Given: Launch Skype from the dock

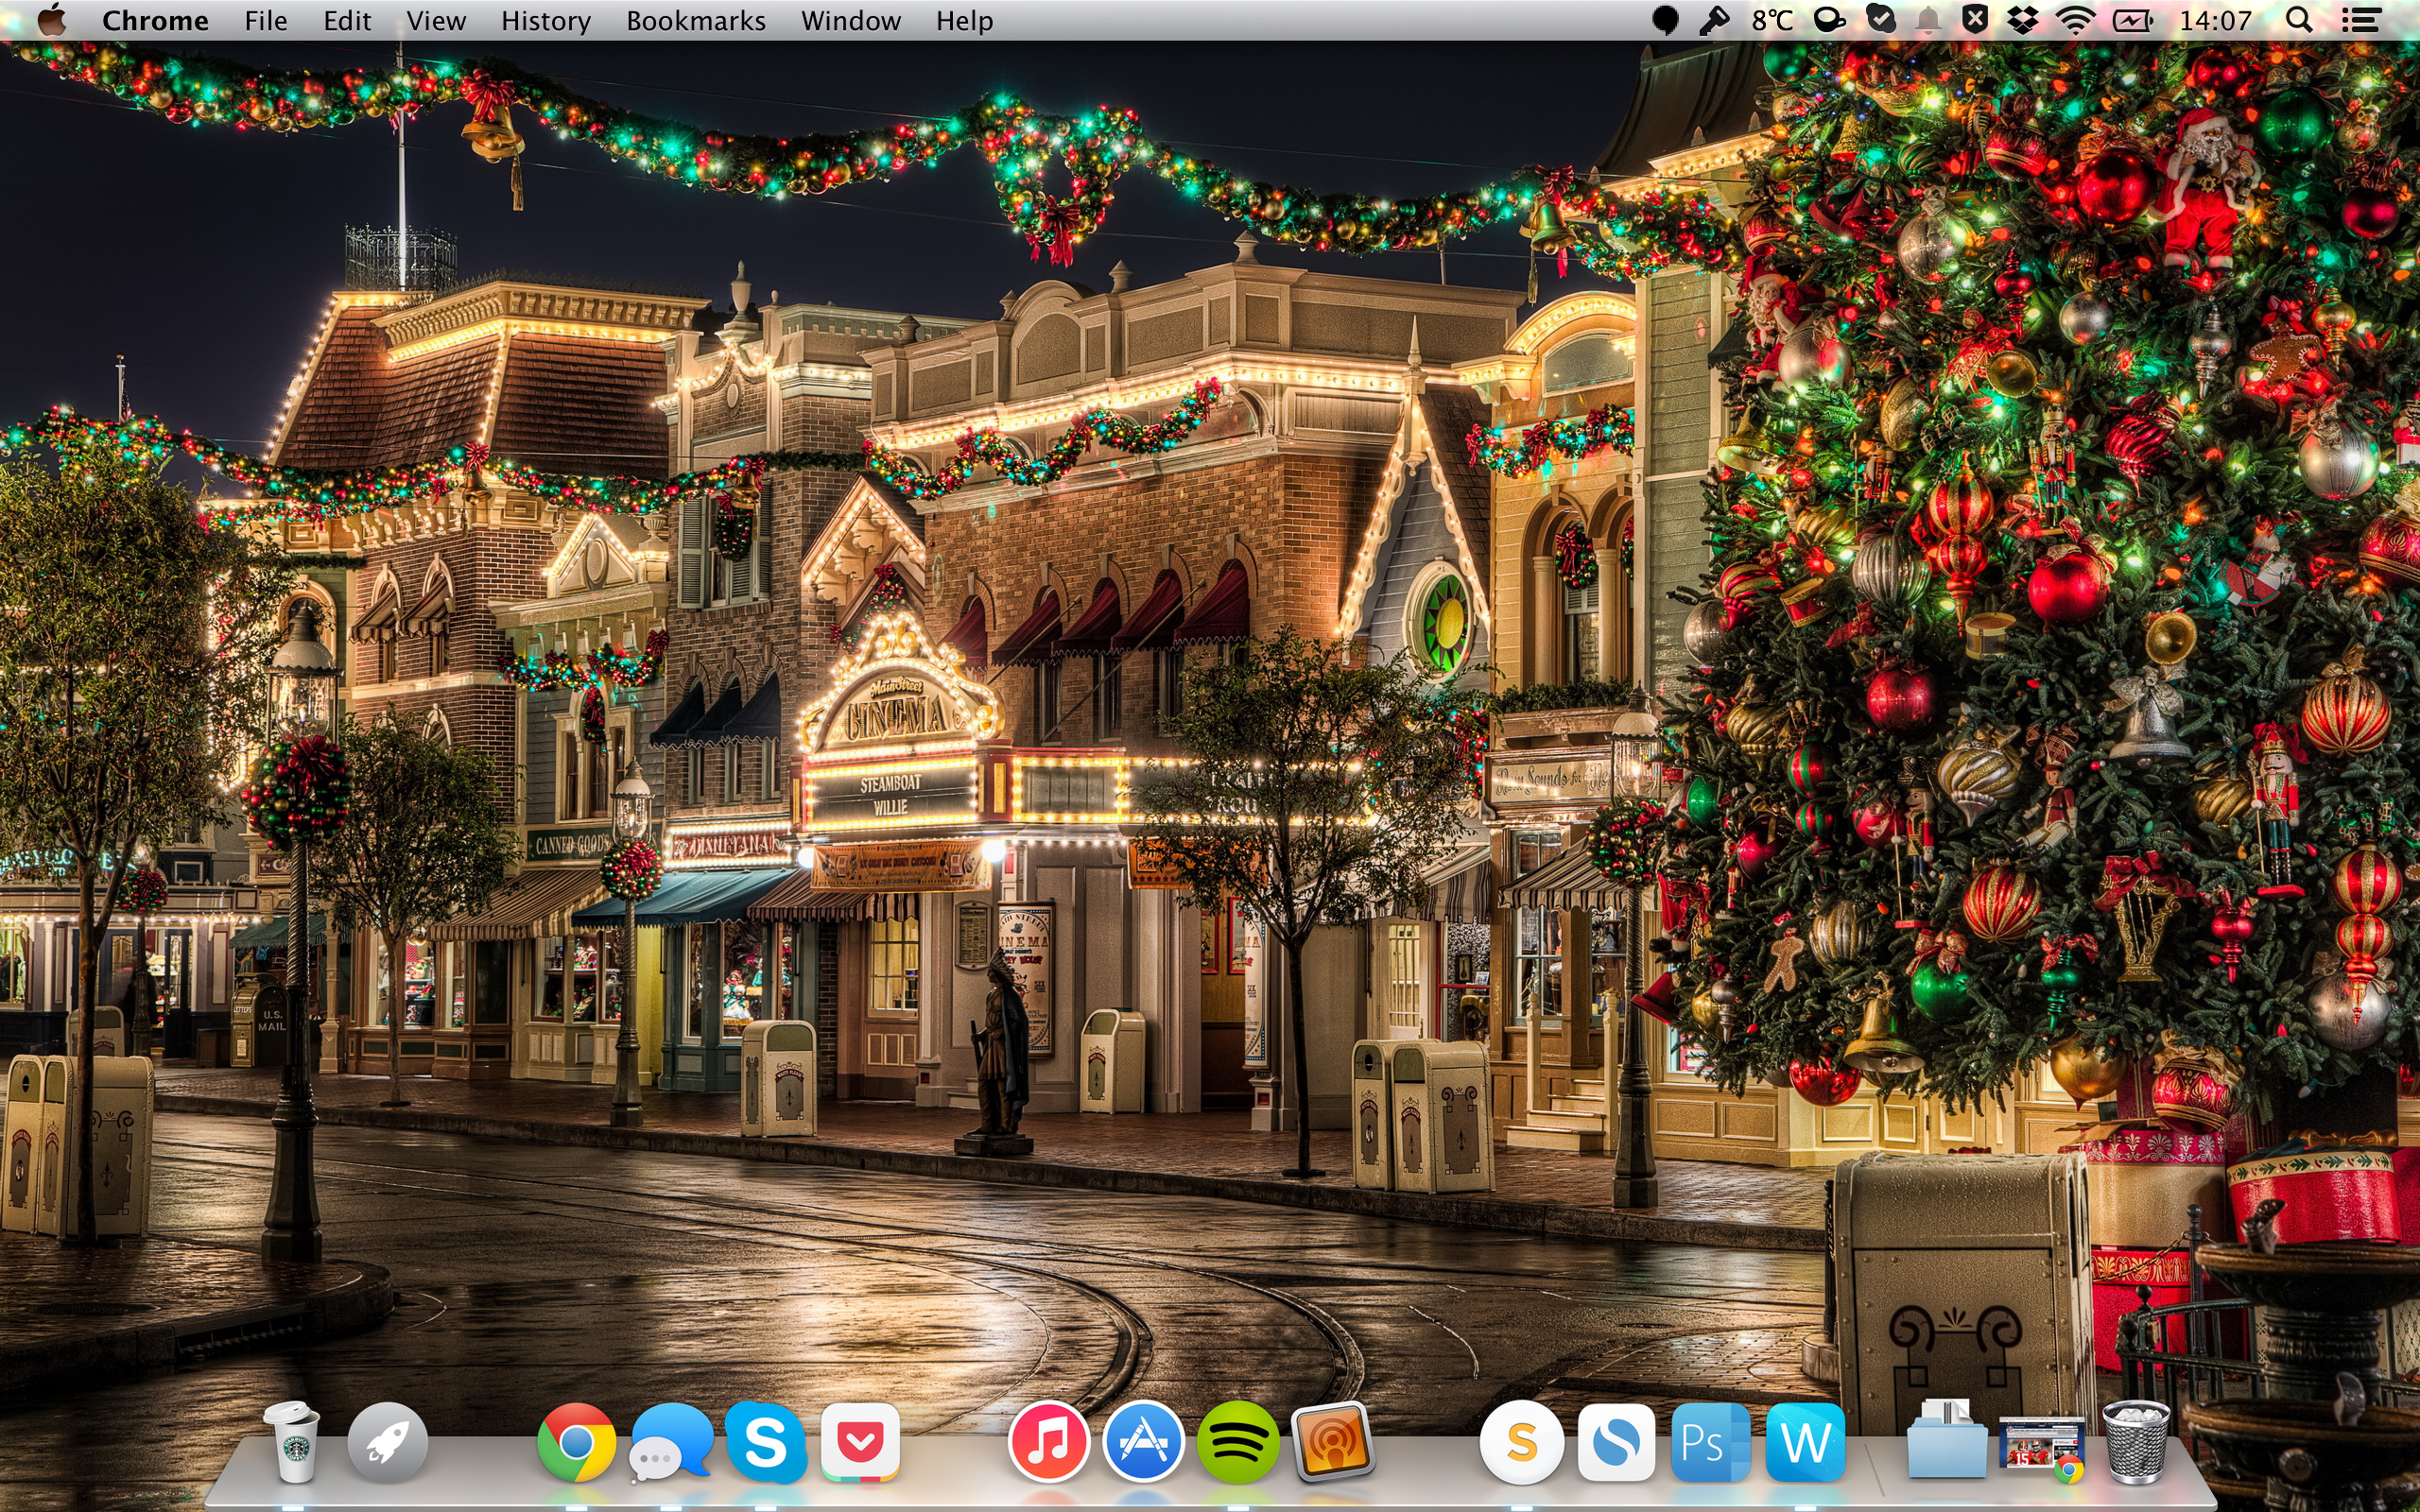Looking at the screenshot, I should click(x=766, y=1442).
